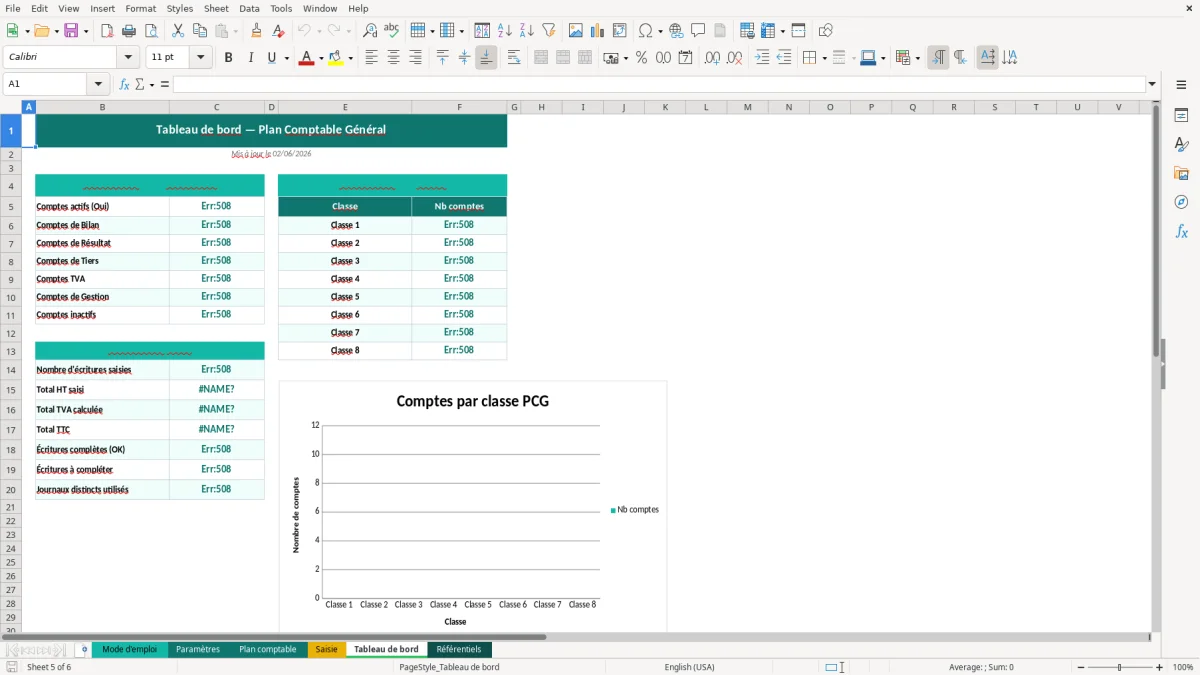Screen dimensions: 1200x675
Task: Click the Cut scissors icon
Action: pos(178,31)
